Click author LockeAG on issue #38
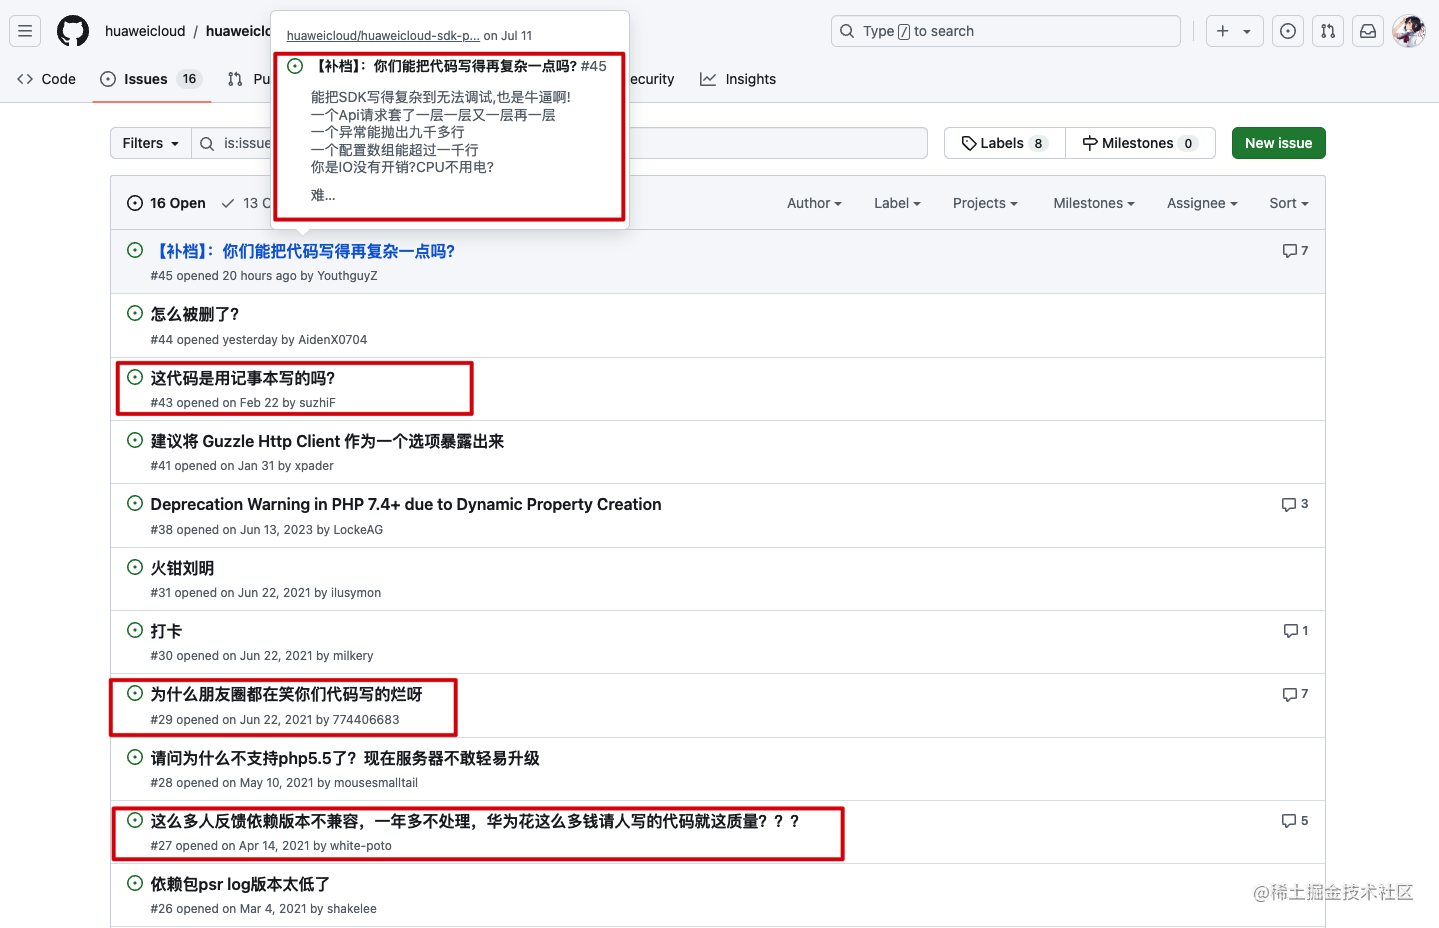This screenshot has height=928, width=1439. pos(358,530)
